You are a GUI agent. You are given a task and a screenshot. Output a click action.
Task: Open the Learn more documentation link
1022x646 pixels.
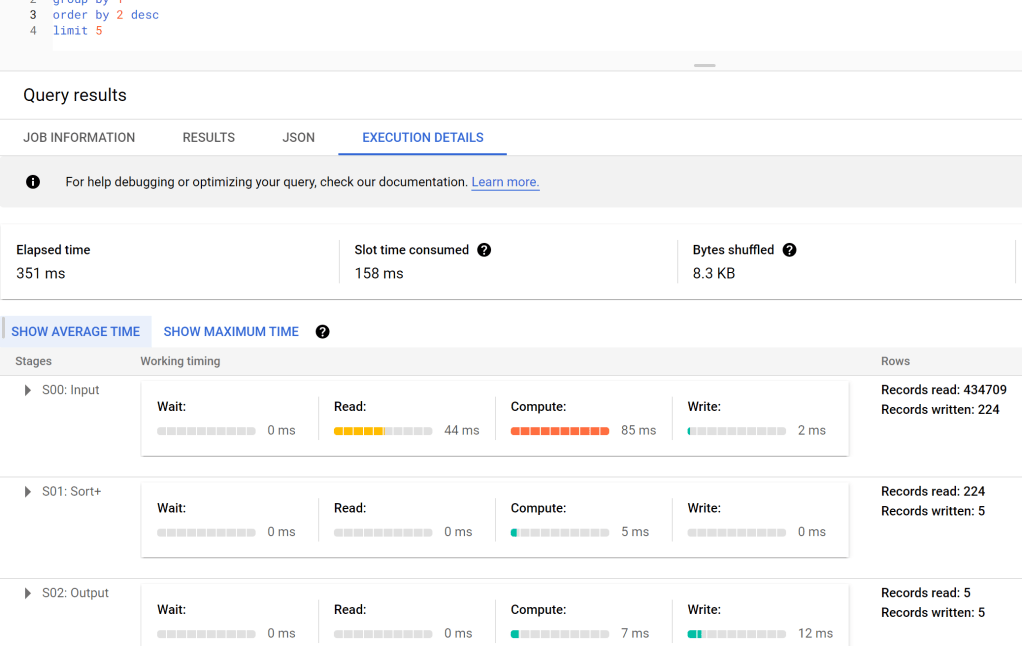point(505,182)
